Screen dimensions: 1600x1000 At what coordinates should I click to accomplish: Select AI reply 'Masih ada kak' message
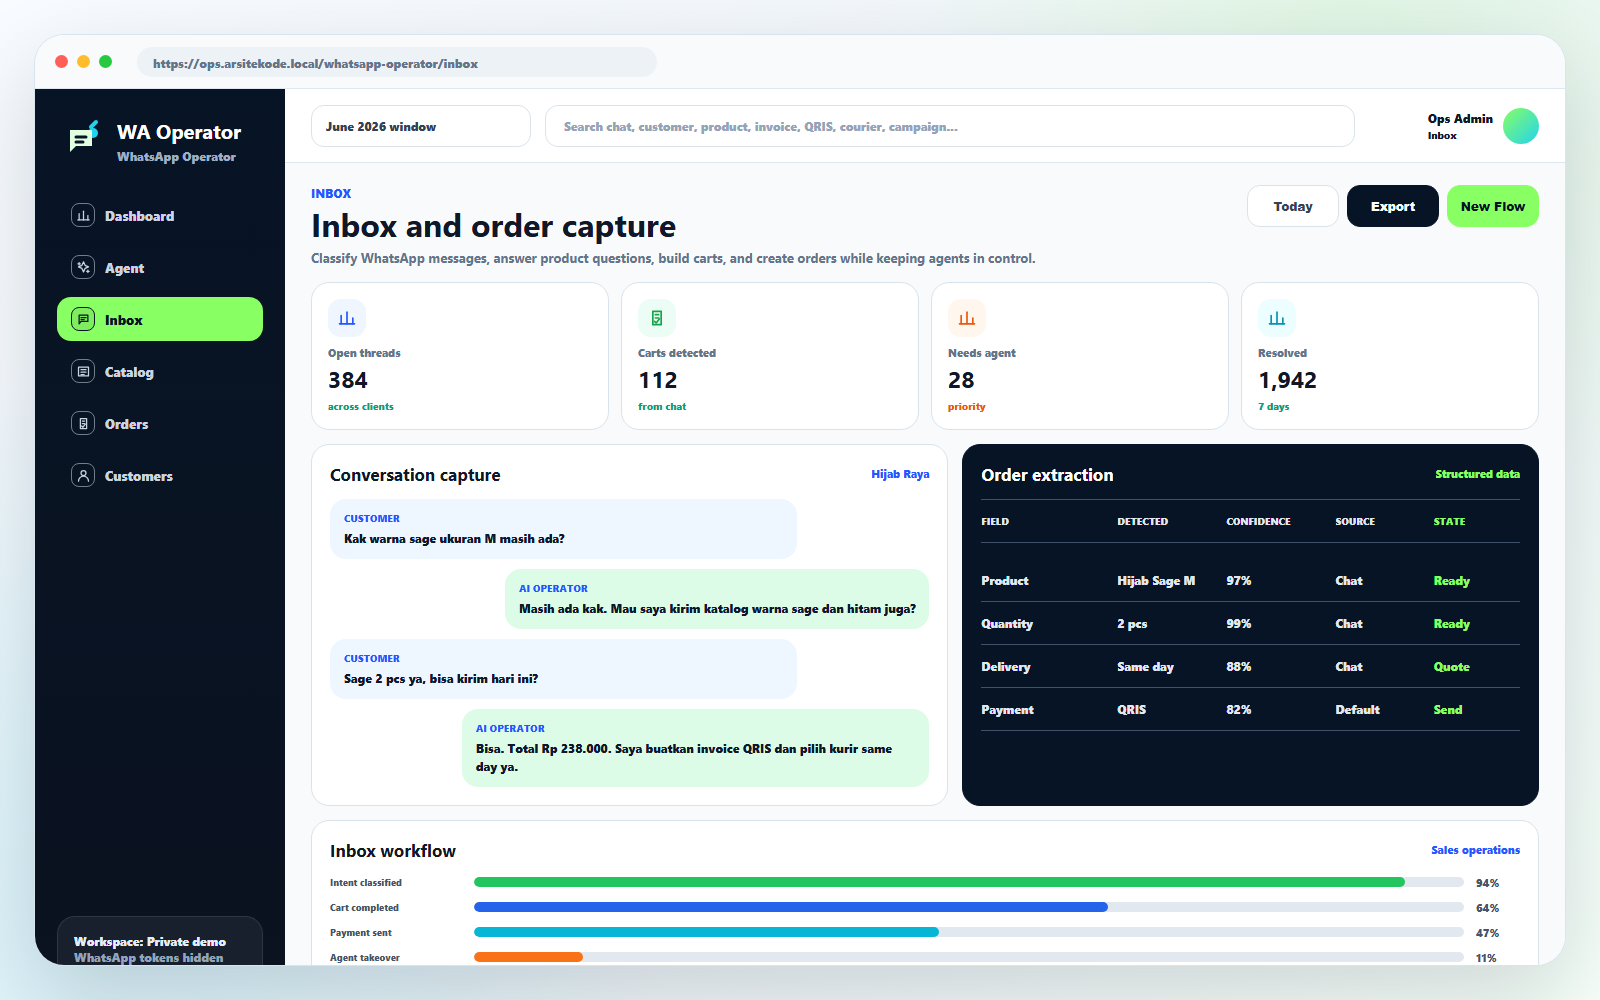point(717,599)
